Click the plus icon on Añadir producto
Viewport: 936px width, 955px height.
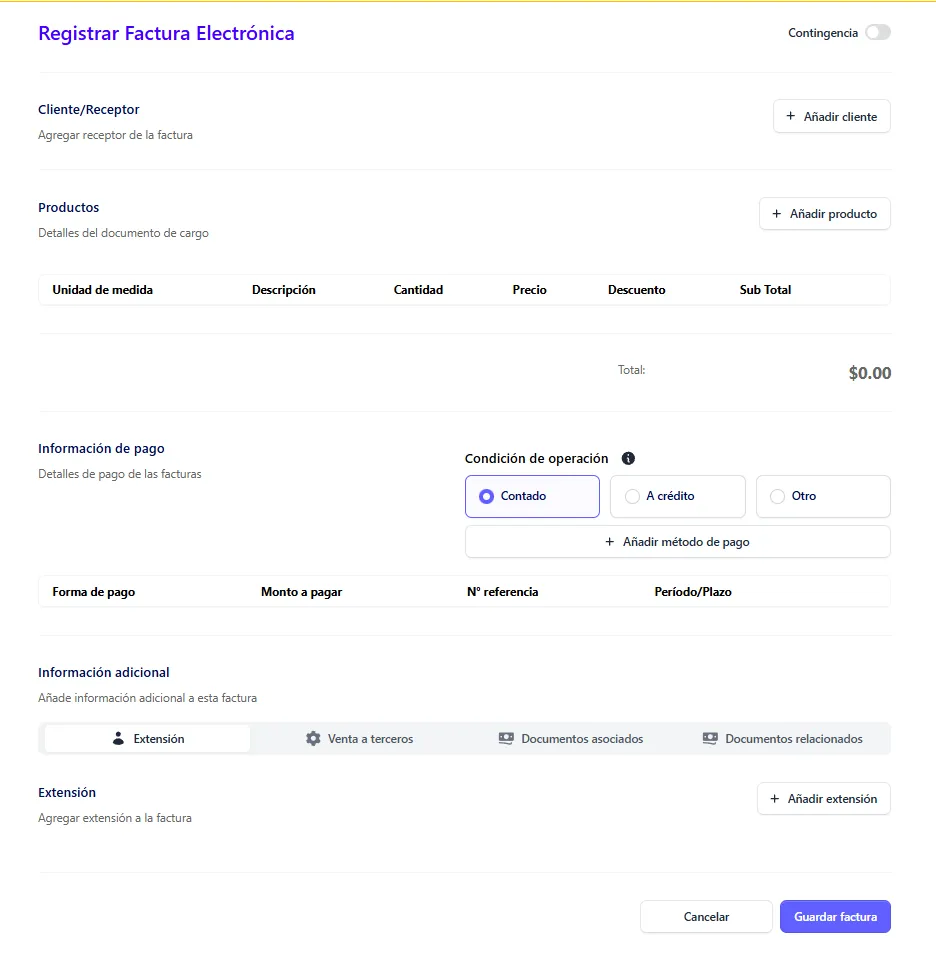click(778, 214)
